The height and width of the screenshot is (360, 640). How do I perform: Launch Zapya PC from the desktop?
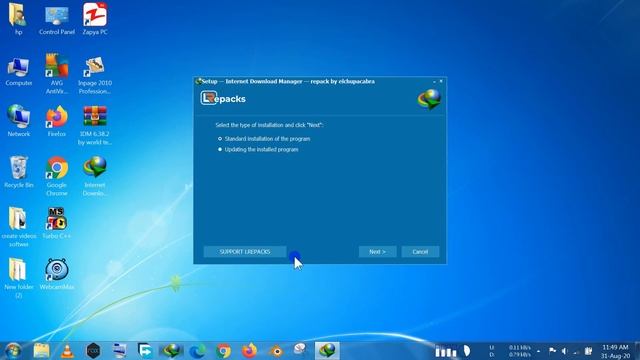point(95,19)
